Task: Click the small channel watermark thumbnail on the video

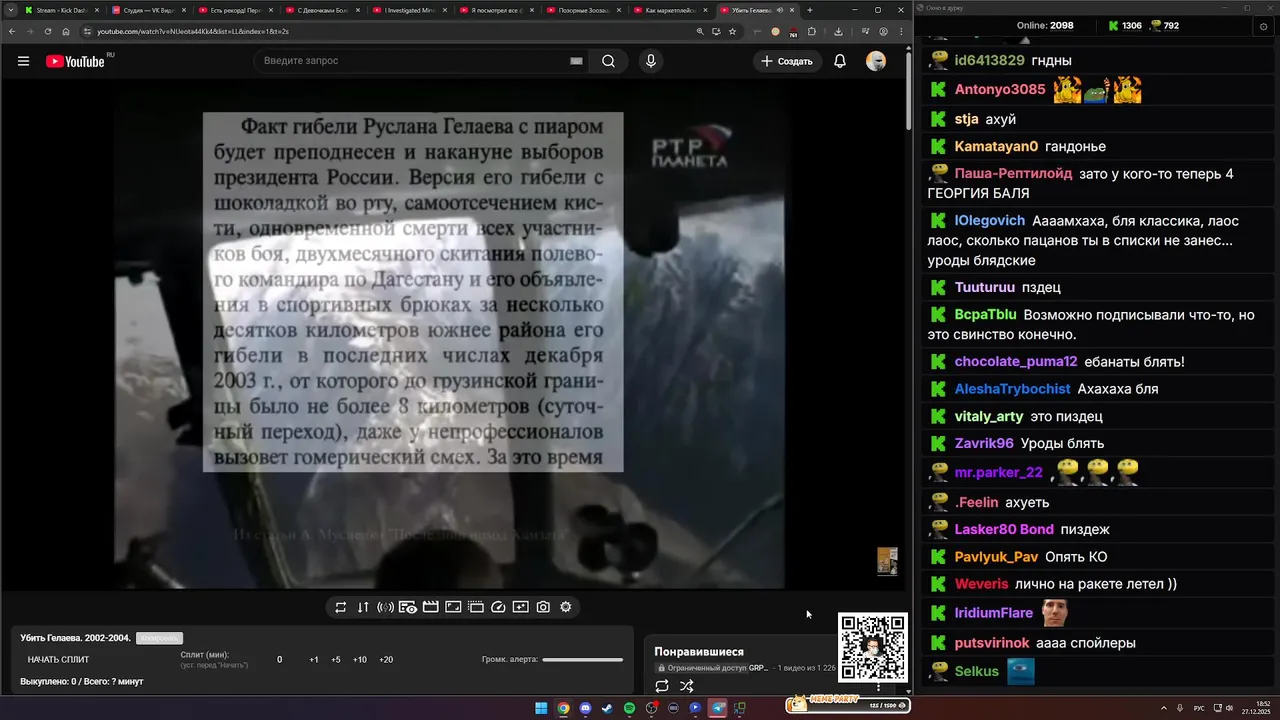Action: tap(887, 561)
